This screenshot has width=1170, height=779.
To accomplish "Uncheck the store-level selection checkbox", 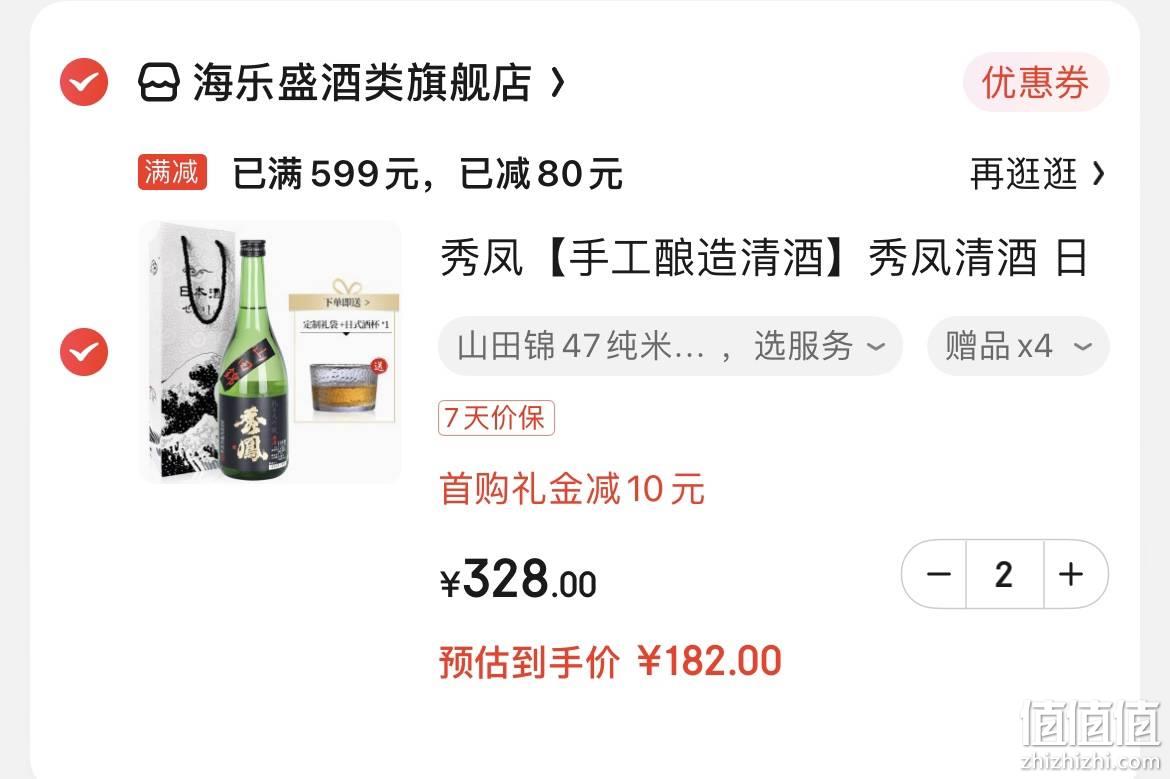I will [x=84, y=82].
